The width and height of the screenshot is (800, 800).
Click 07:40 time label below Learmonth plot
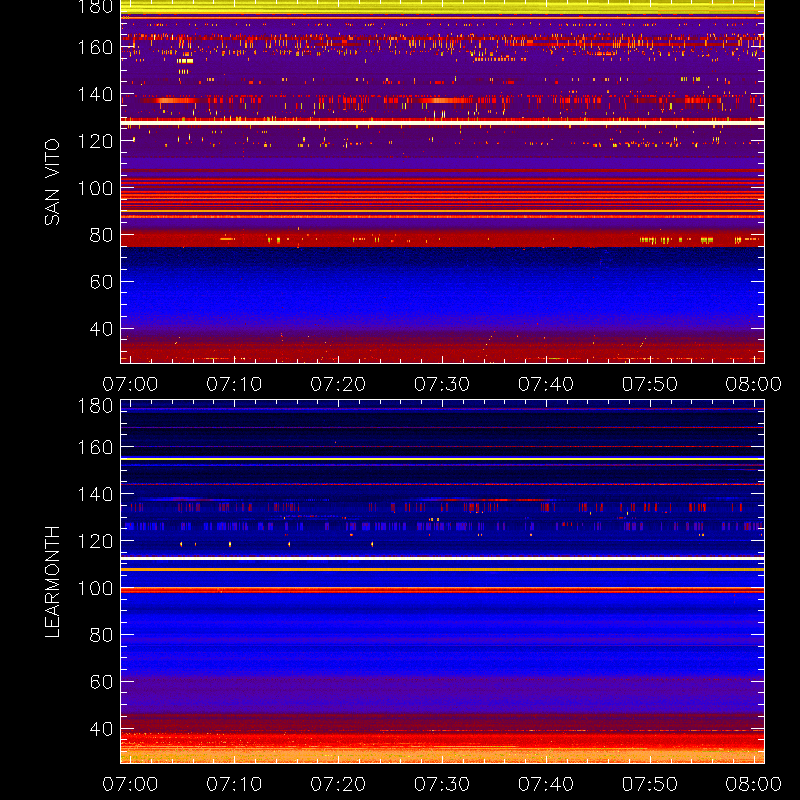(546, 784)
